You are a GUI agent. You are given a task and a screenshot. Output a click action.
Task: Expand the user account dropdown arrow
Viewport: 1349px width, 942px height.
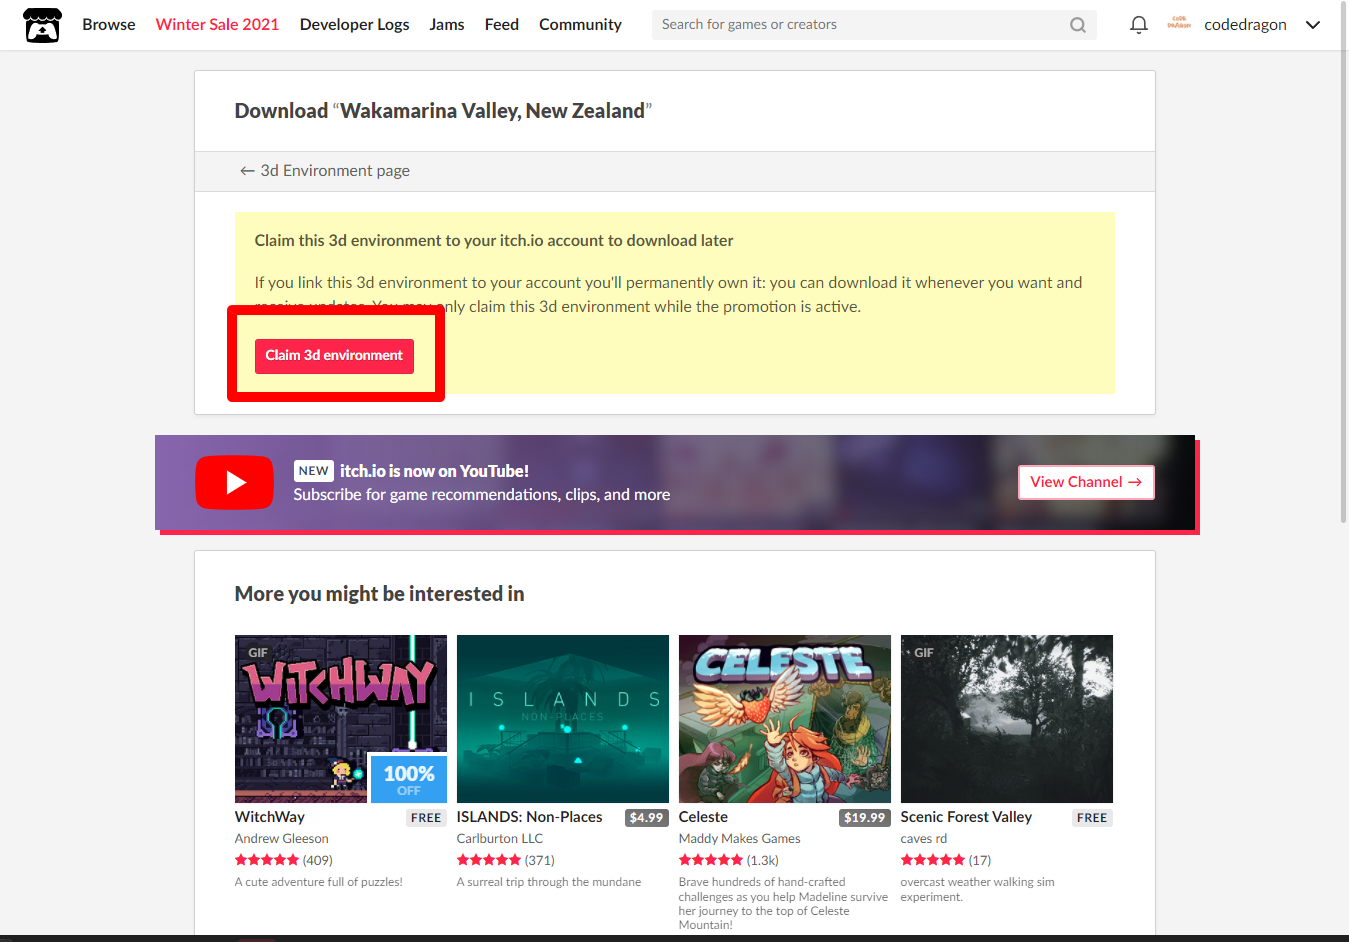(1313, 25)
